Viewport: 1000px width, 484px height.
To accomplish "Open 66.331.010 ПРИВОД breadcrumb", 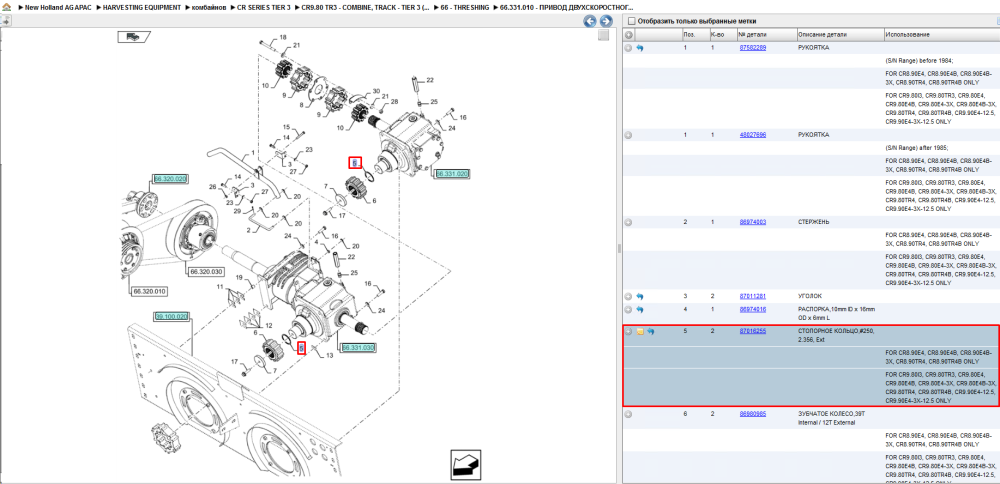I will point(568,6).
